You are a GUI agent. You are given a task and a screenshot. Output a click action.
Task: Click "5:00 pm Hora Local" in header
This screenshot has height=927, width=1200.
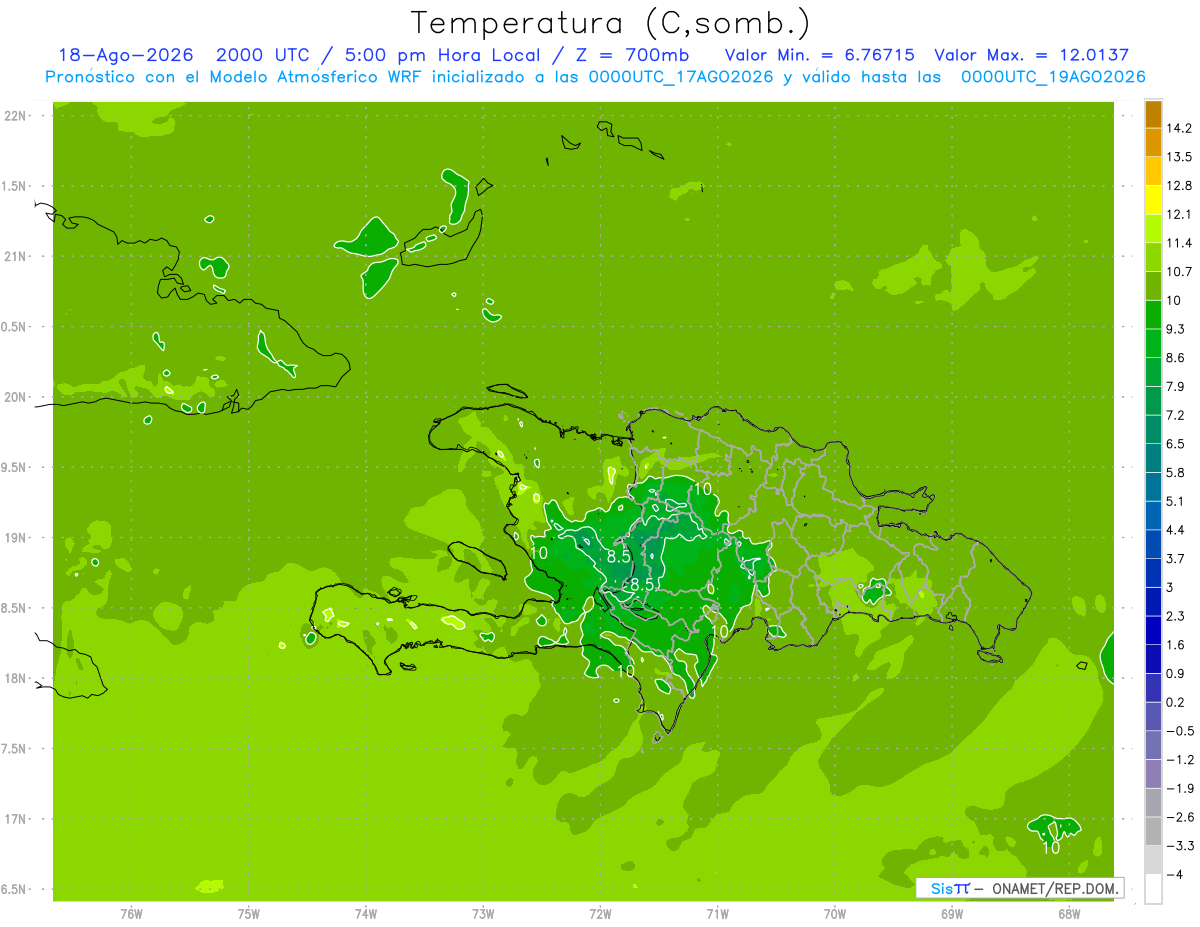(444, 55)
